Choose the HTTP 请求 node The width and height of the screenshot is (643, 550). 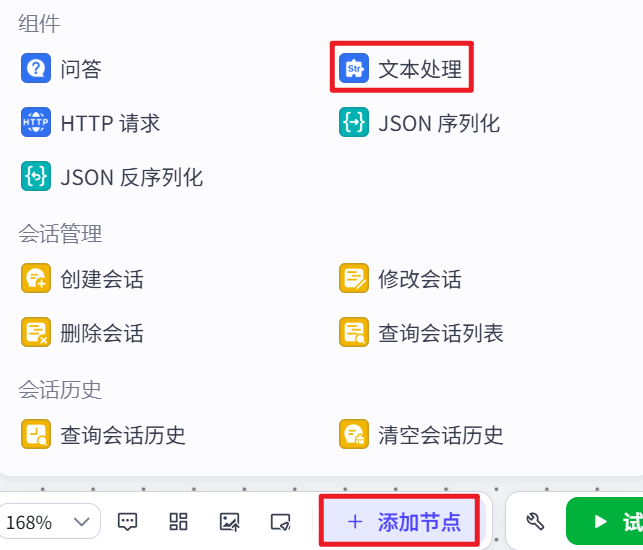[x=91, y=122]
